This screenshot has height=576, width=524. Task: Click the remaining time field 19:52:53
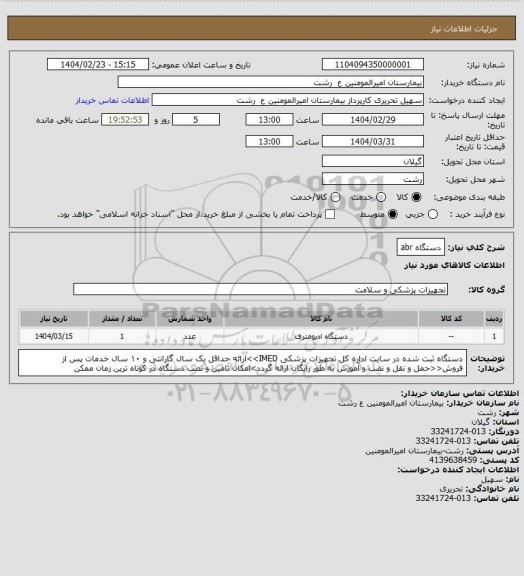coord(125,120)
